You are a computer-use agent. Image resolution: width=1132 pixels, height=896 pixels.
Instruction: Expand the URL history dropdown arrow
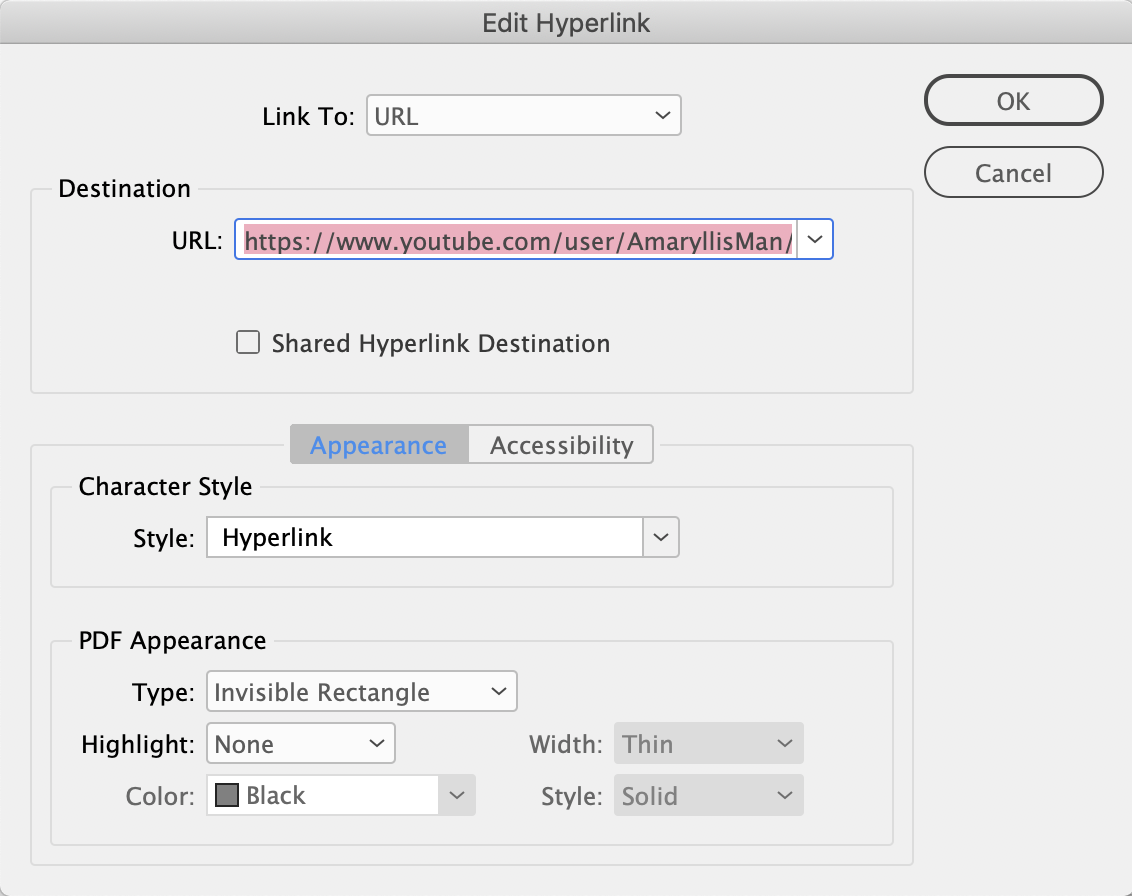click(815, 239)
